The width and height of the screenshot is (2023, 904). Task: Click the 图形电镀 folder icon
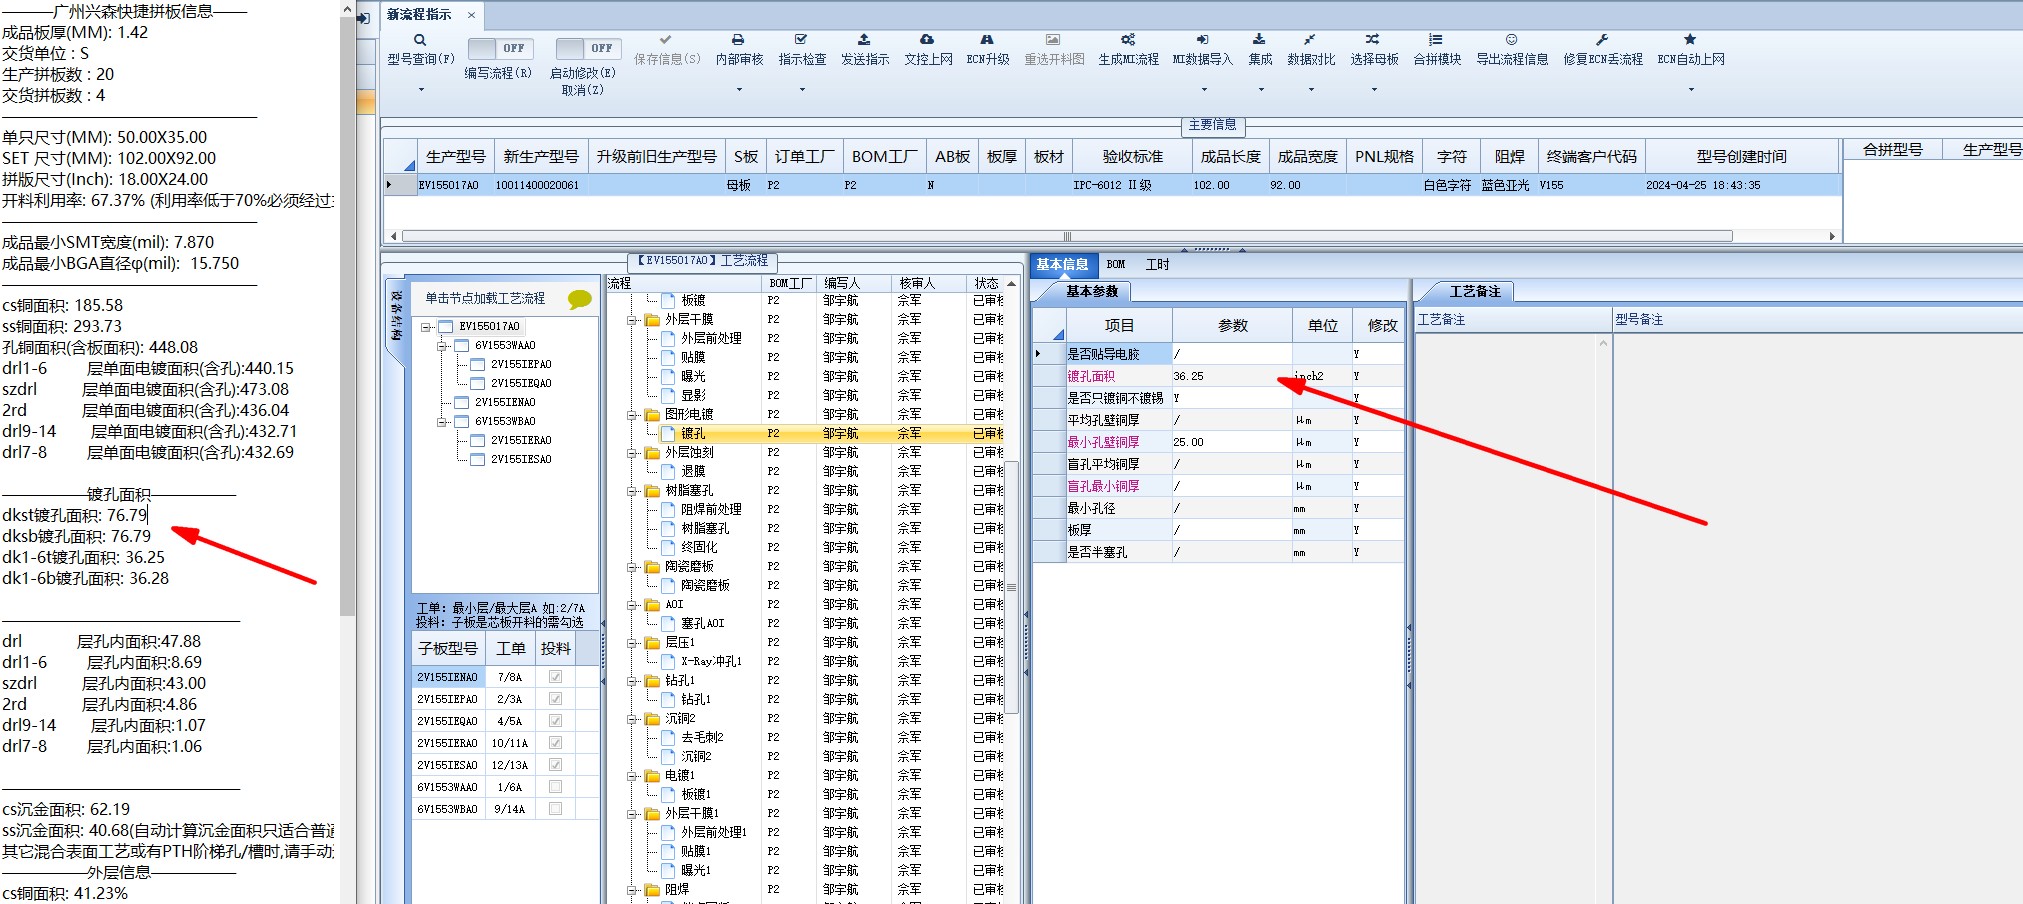click(653, 415)
